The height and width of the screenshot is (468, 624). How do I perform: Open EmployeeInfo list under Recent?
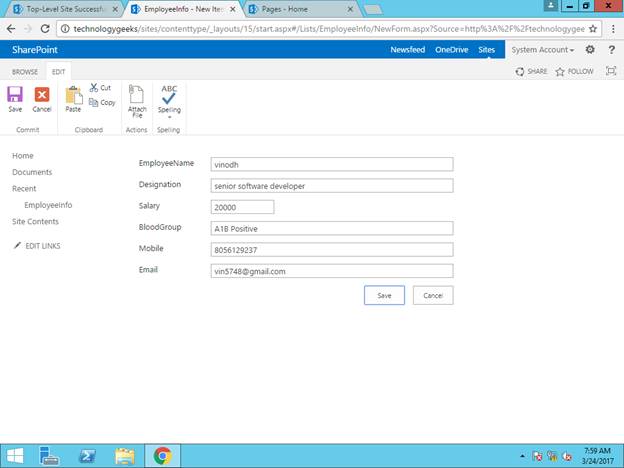point(48,205)
